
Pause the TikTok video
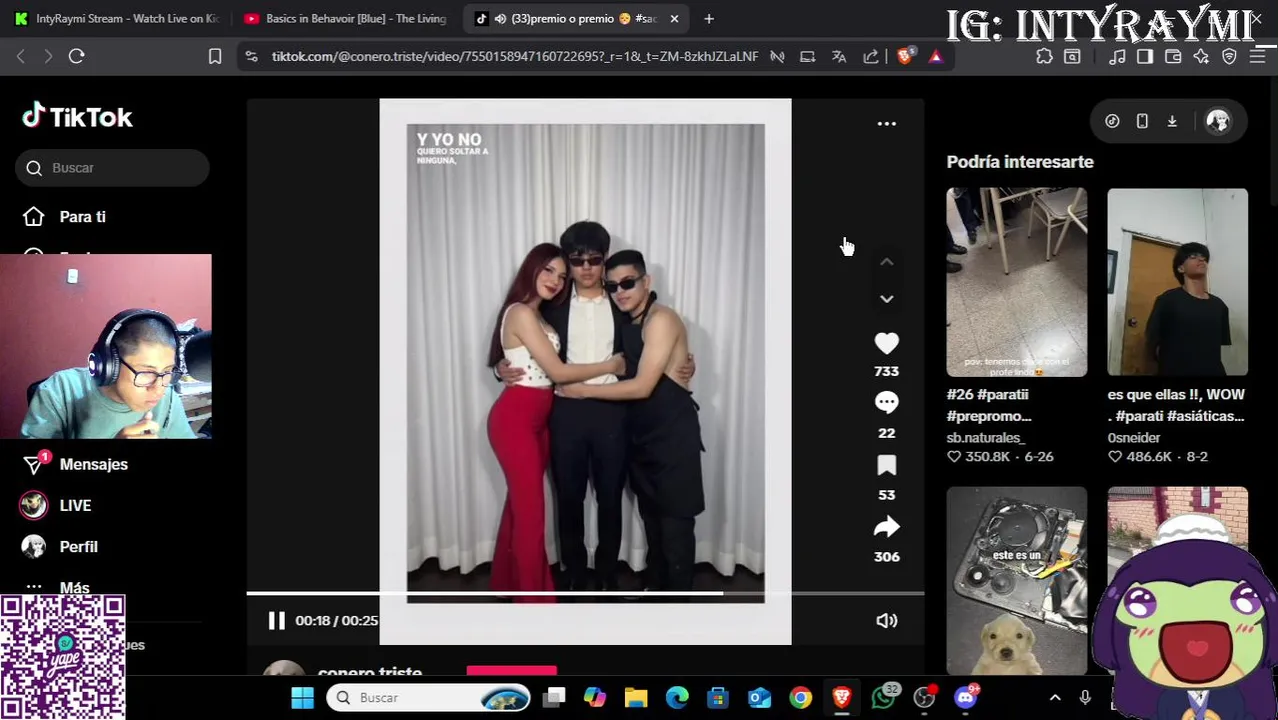click(276, 621)
